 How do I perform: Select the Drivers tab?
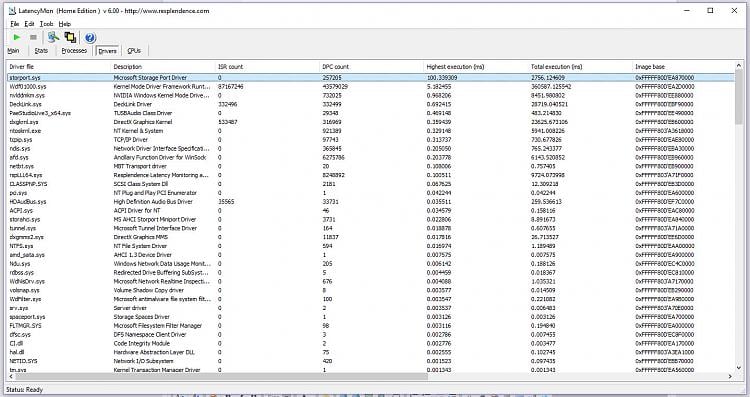108,51
